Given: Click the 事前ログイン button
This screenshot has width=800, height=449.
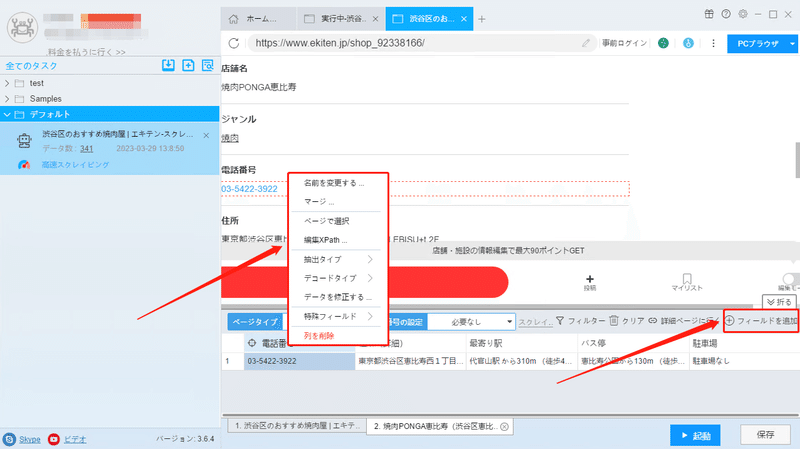Looking at the screenshot, I should click(x=624, y=43).
